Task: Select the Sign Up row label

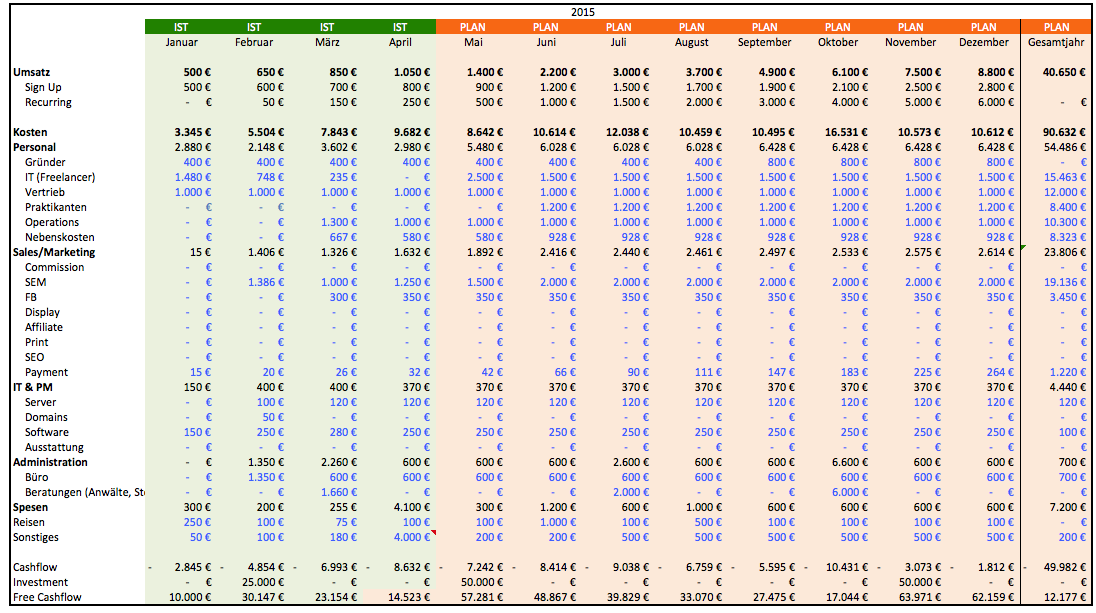Action: (43, 87)
